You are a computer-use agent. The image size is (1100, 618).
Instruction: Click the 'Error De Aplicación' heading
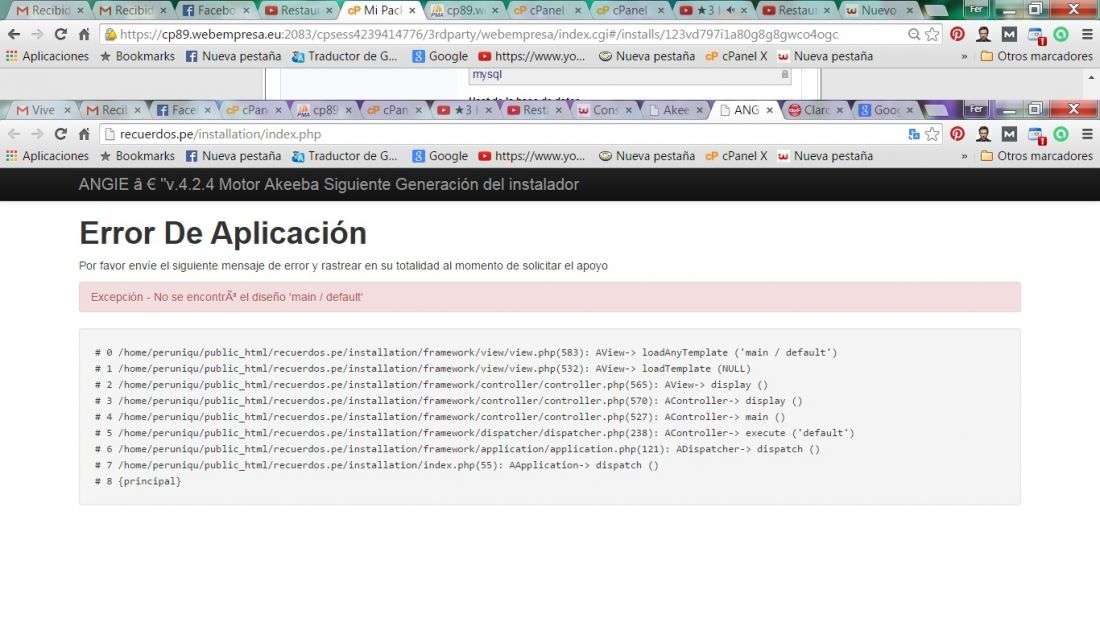tap(223, 233)
